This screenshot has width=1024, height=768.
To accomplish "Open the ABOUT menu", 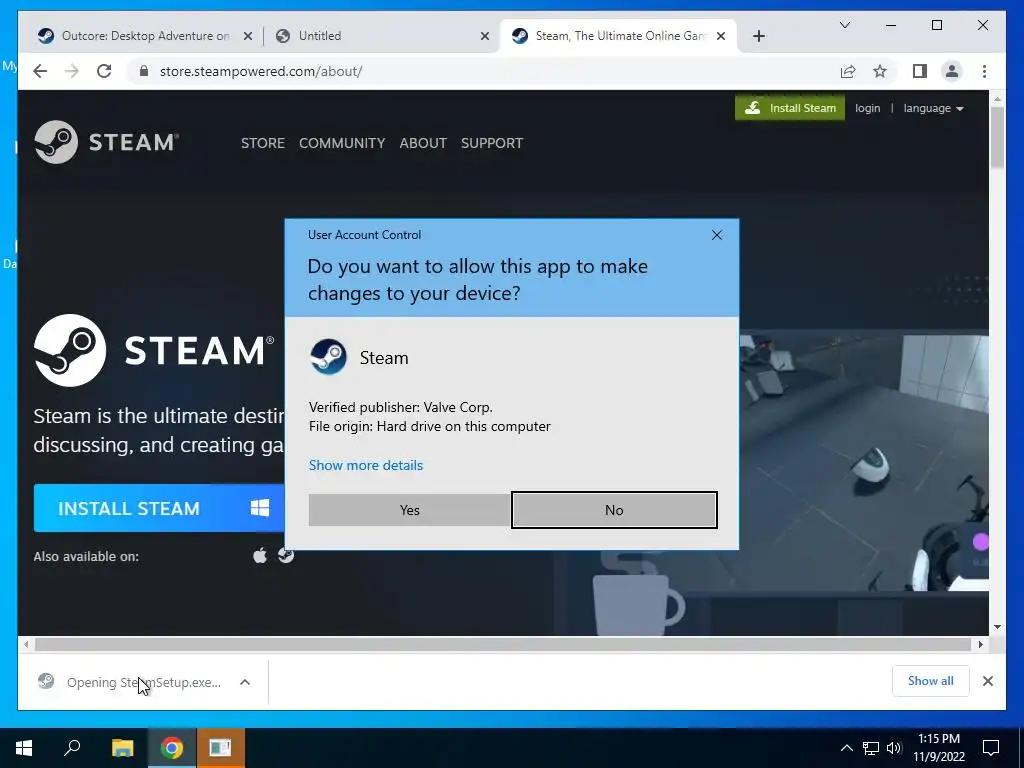I will pyautogui.click(x=423, y=143).
